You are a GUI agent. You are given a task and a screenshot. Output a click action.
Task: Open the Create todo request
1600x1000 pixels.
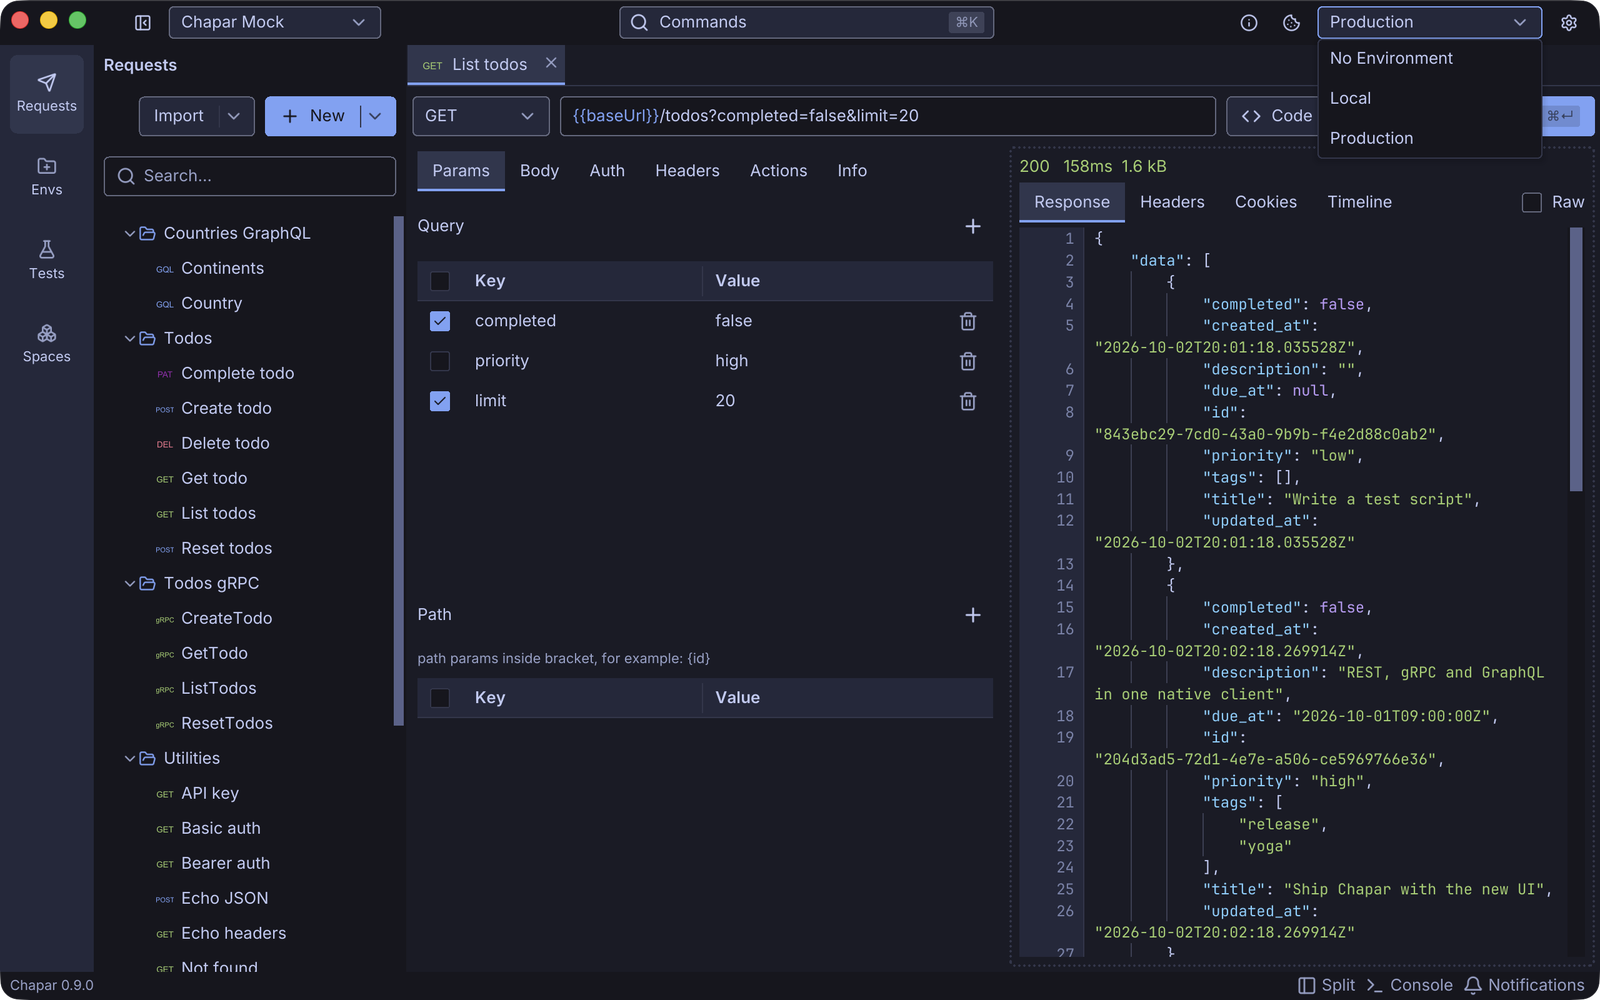226,408
